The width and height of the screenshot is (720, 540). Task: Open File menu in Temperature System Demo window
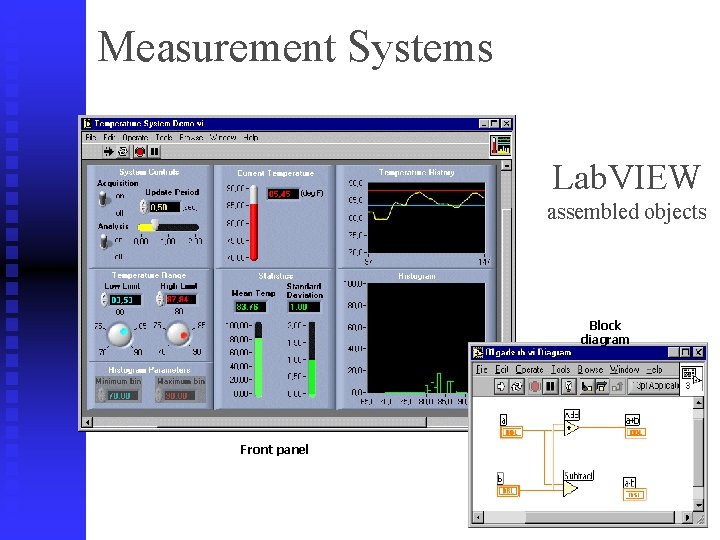91,137
